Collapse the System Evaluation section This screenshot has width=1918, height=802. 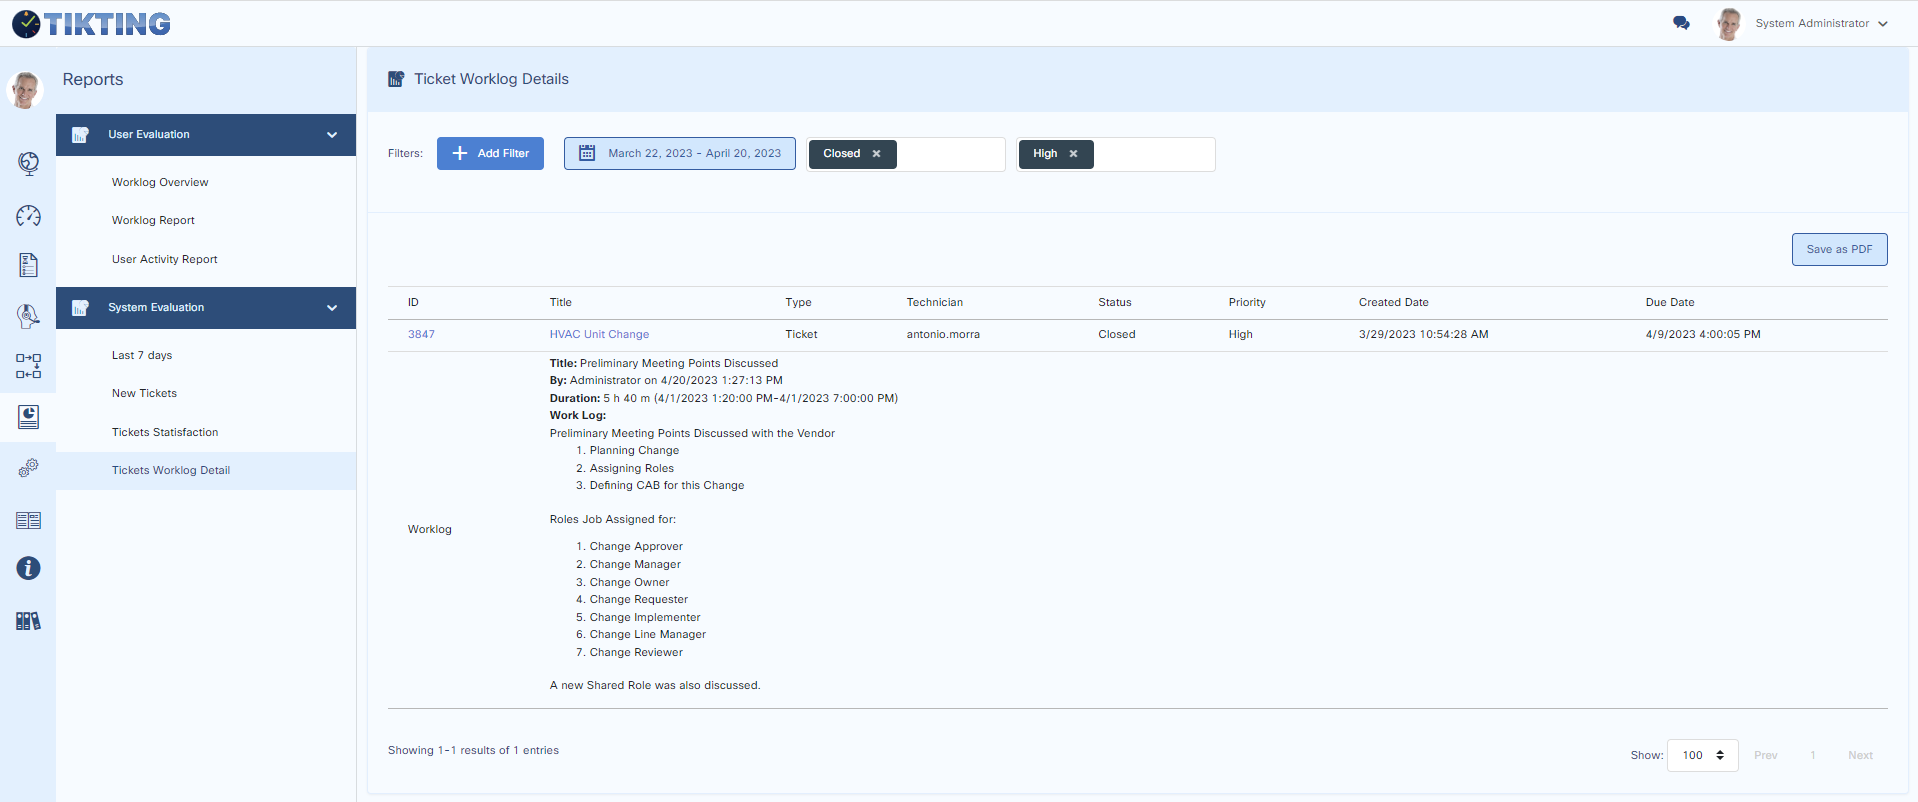[331, 308]
